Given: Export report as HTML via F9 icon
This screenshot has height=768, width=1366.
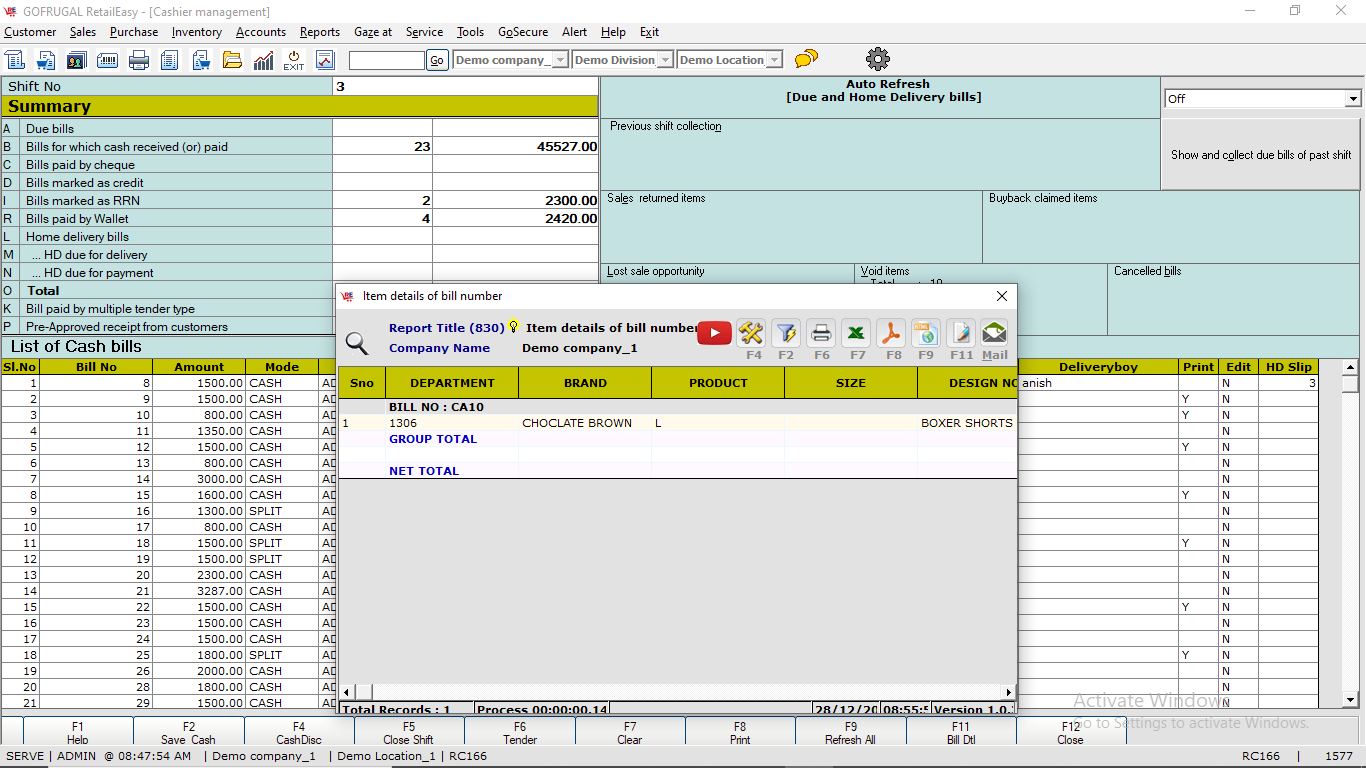Looking at the screenshot, I should [x=926, y=333].
